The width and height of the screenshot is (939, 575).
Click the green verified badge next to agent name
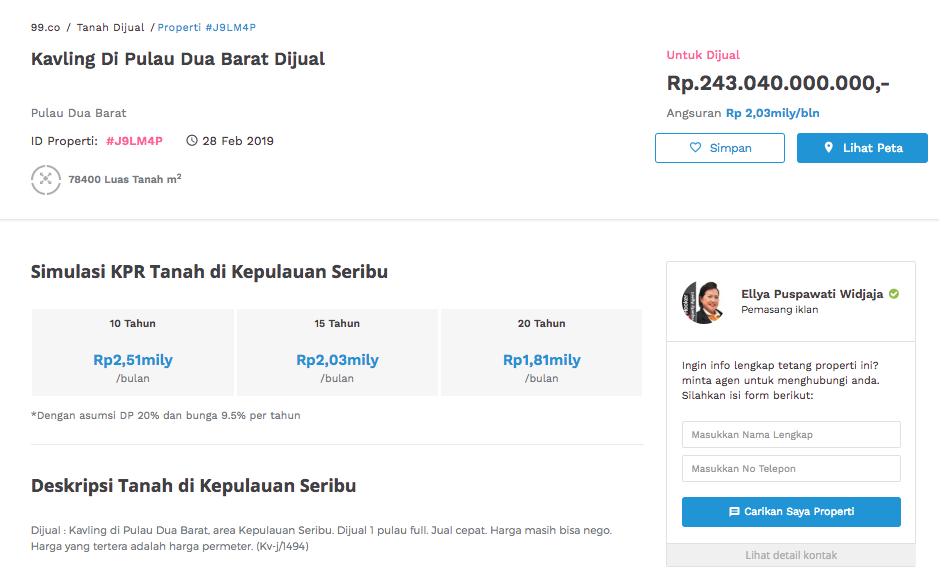pos(893,293)
